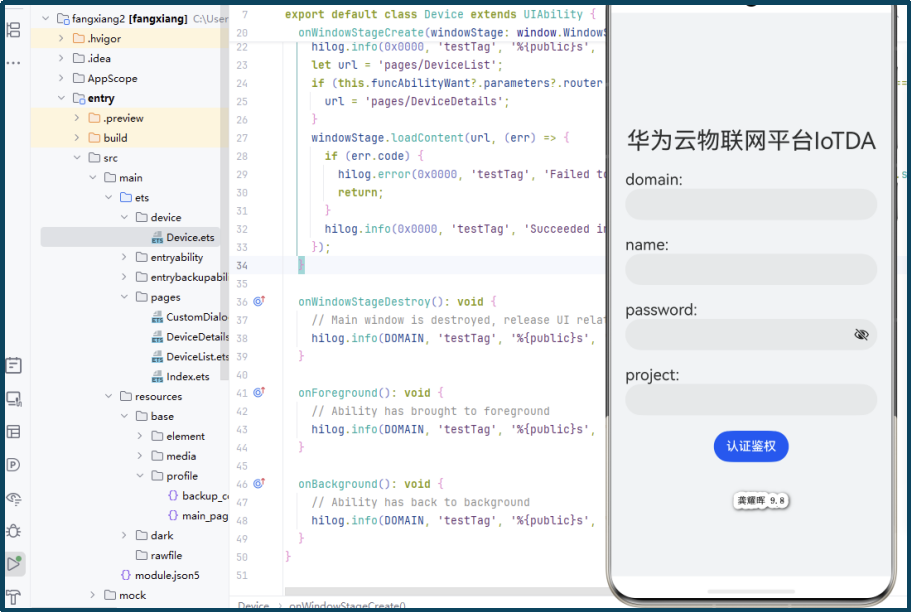This screenshot has width=911, height=612.
Task: Open DeviceDetails file in tree
Action: point(198,337)
